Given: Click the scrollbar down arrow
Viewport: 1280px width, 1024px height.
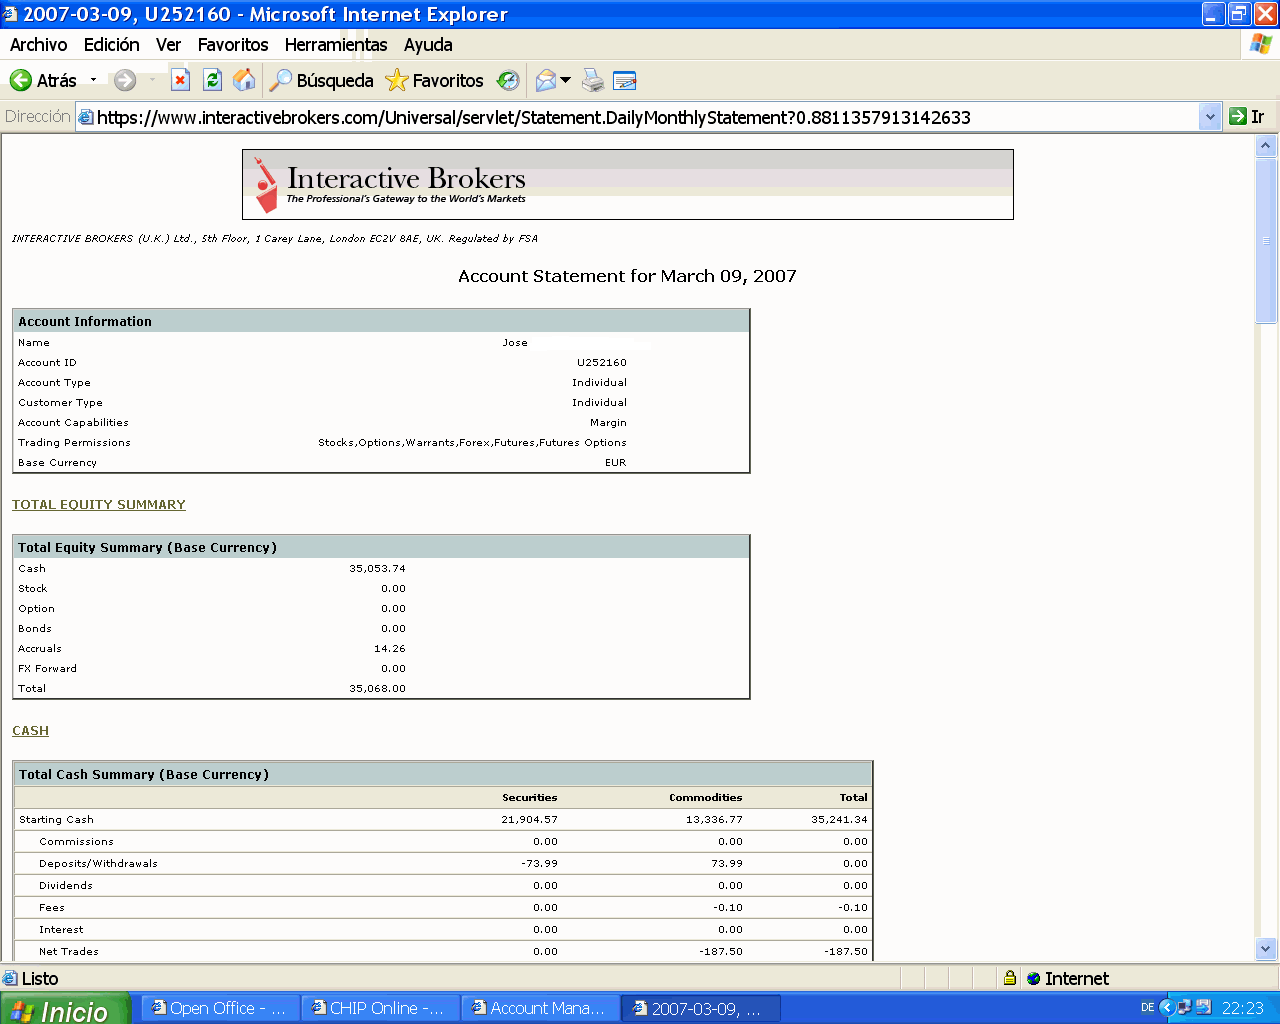Looking at the screenshot, I should (1266, 949).
